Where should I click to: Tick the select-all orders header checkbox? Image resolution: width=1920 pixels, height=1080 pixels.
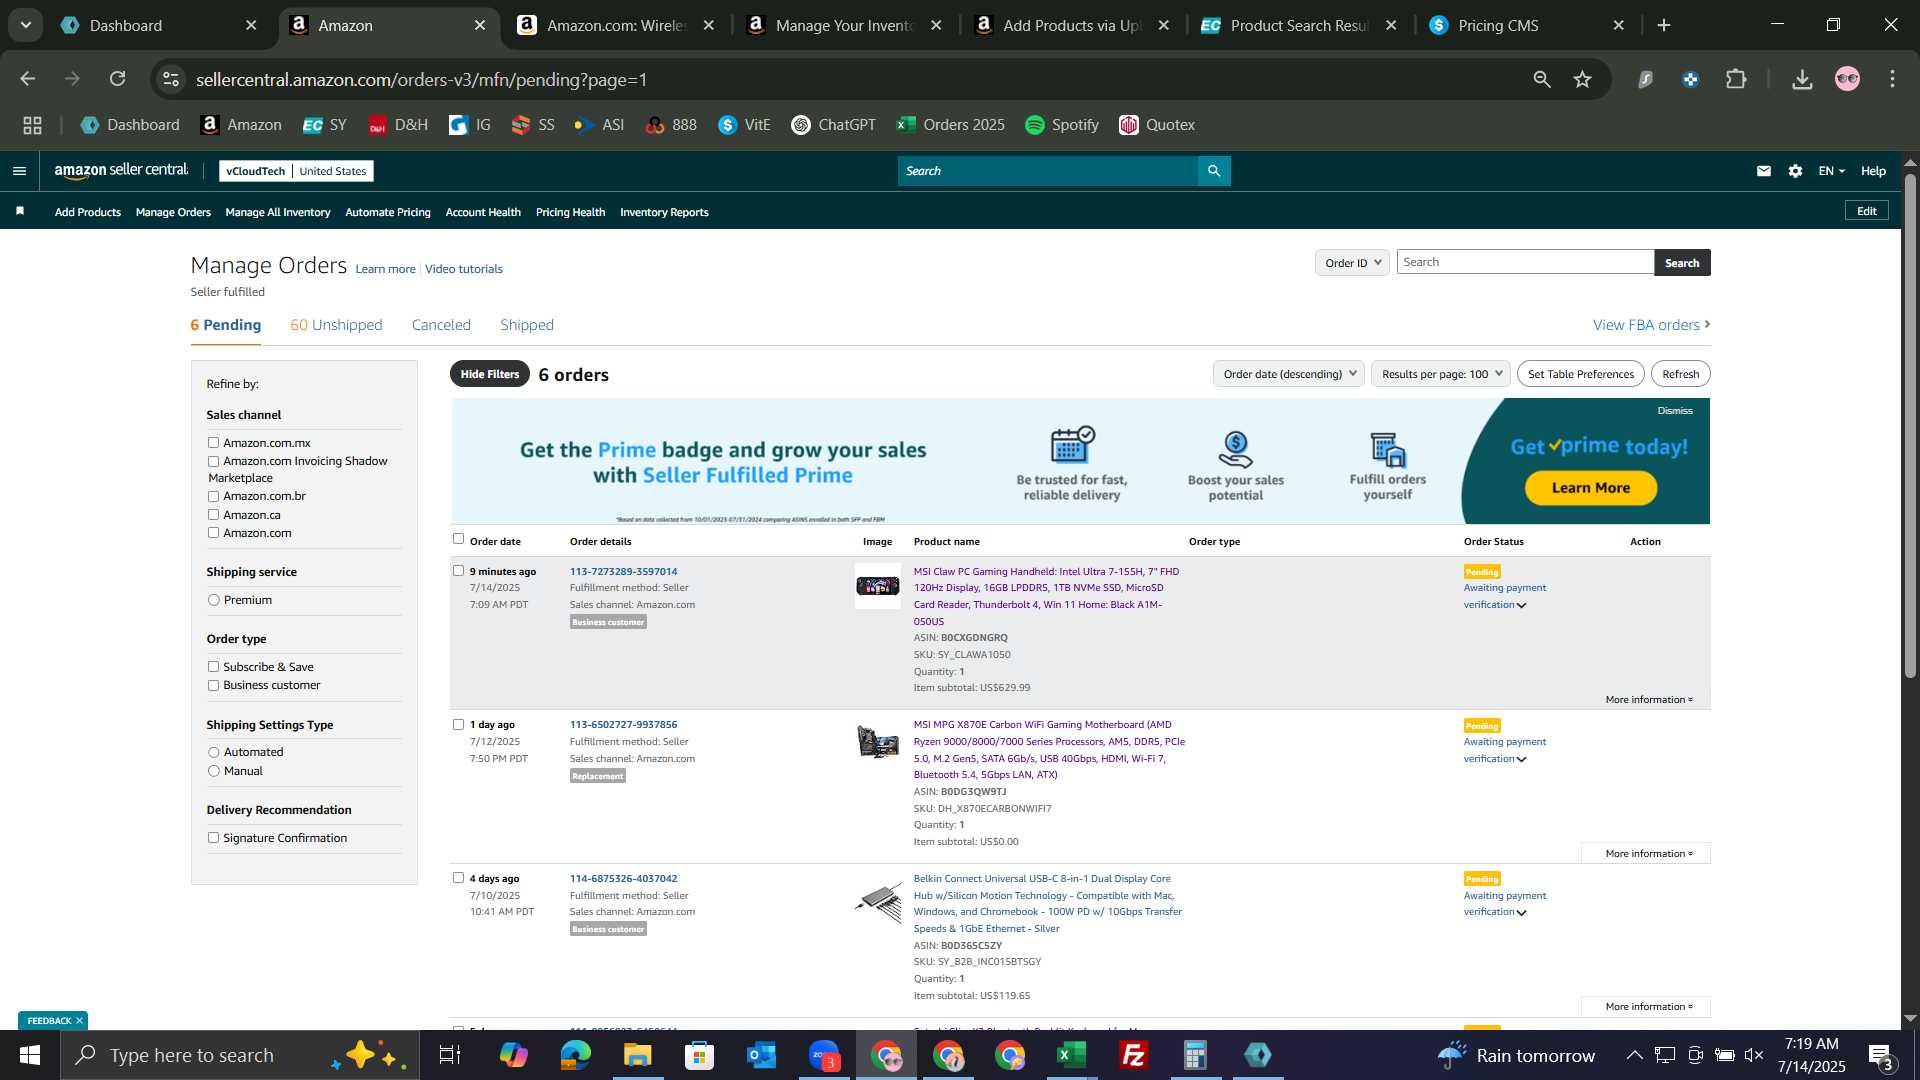[458, 539]
